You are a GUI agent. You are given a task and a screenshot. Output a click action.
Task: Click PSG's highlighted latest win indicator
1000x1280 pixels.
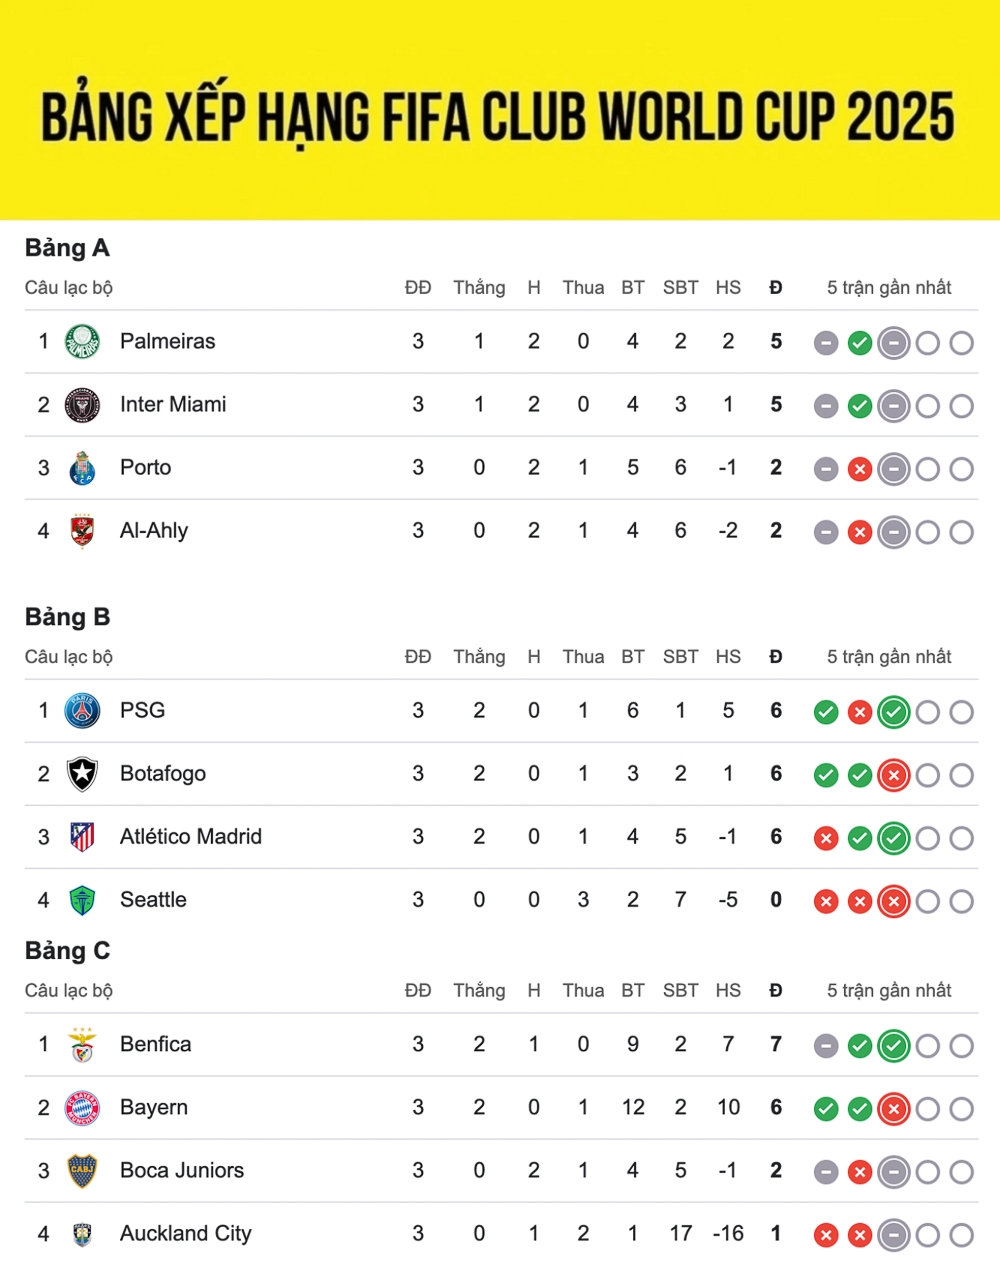point(894,712)
